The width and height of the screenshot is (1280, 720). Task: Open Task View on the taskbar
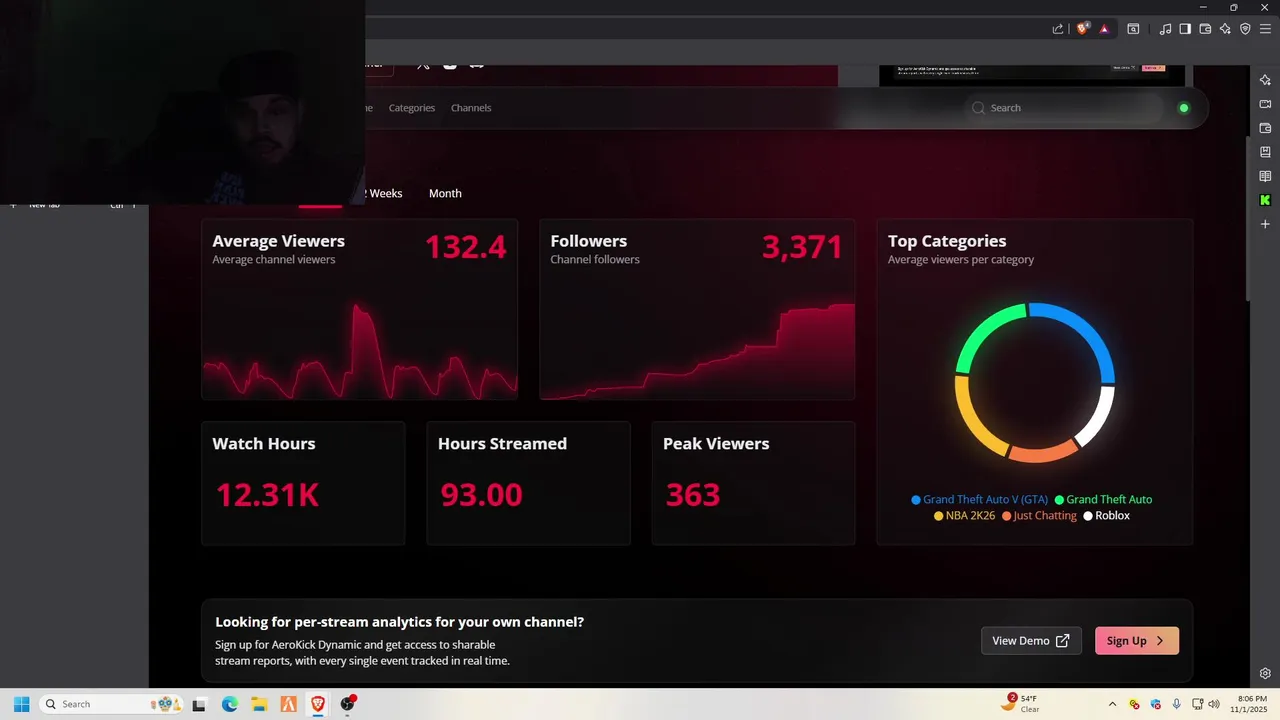[199, 704]
